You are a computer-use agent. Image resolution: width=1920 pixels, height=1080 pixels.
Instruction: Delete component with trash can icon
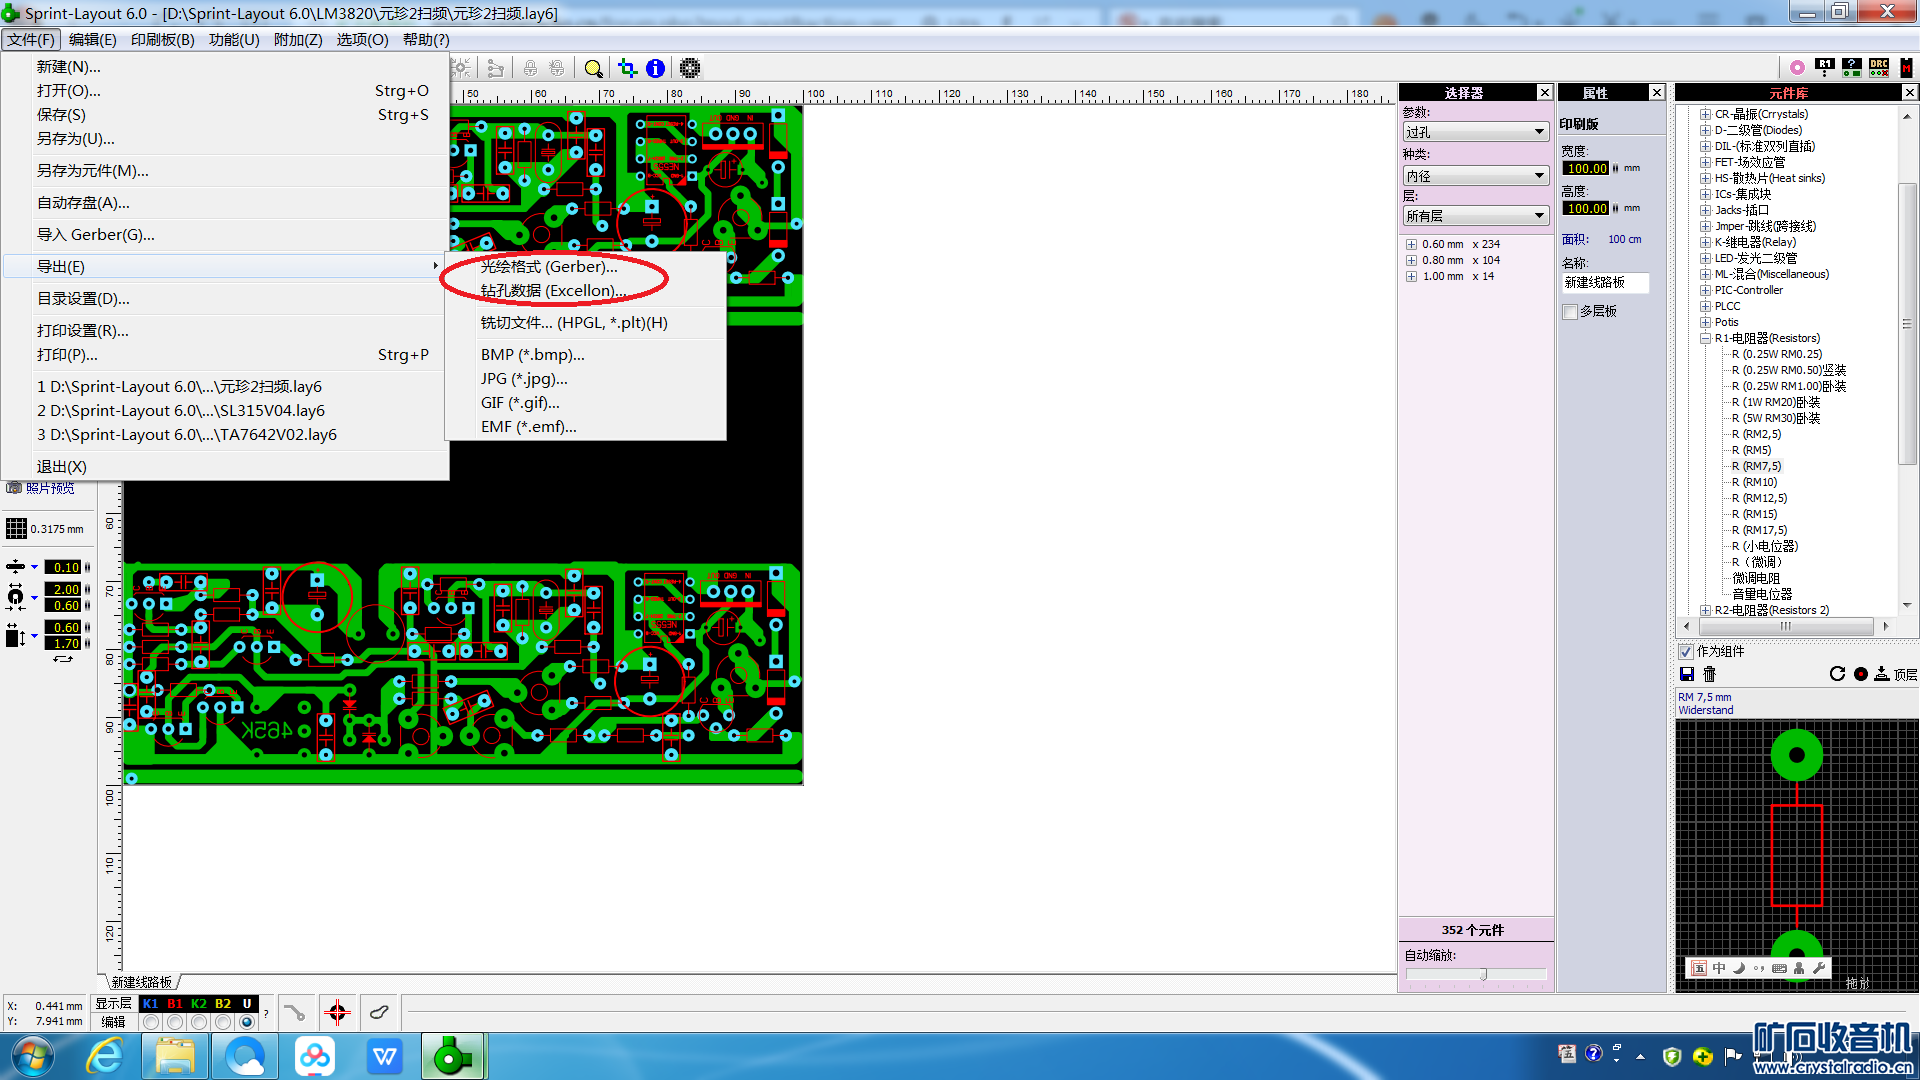click(x=1709, y=674)
